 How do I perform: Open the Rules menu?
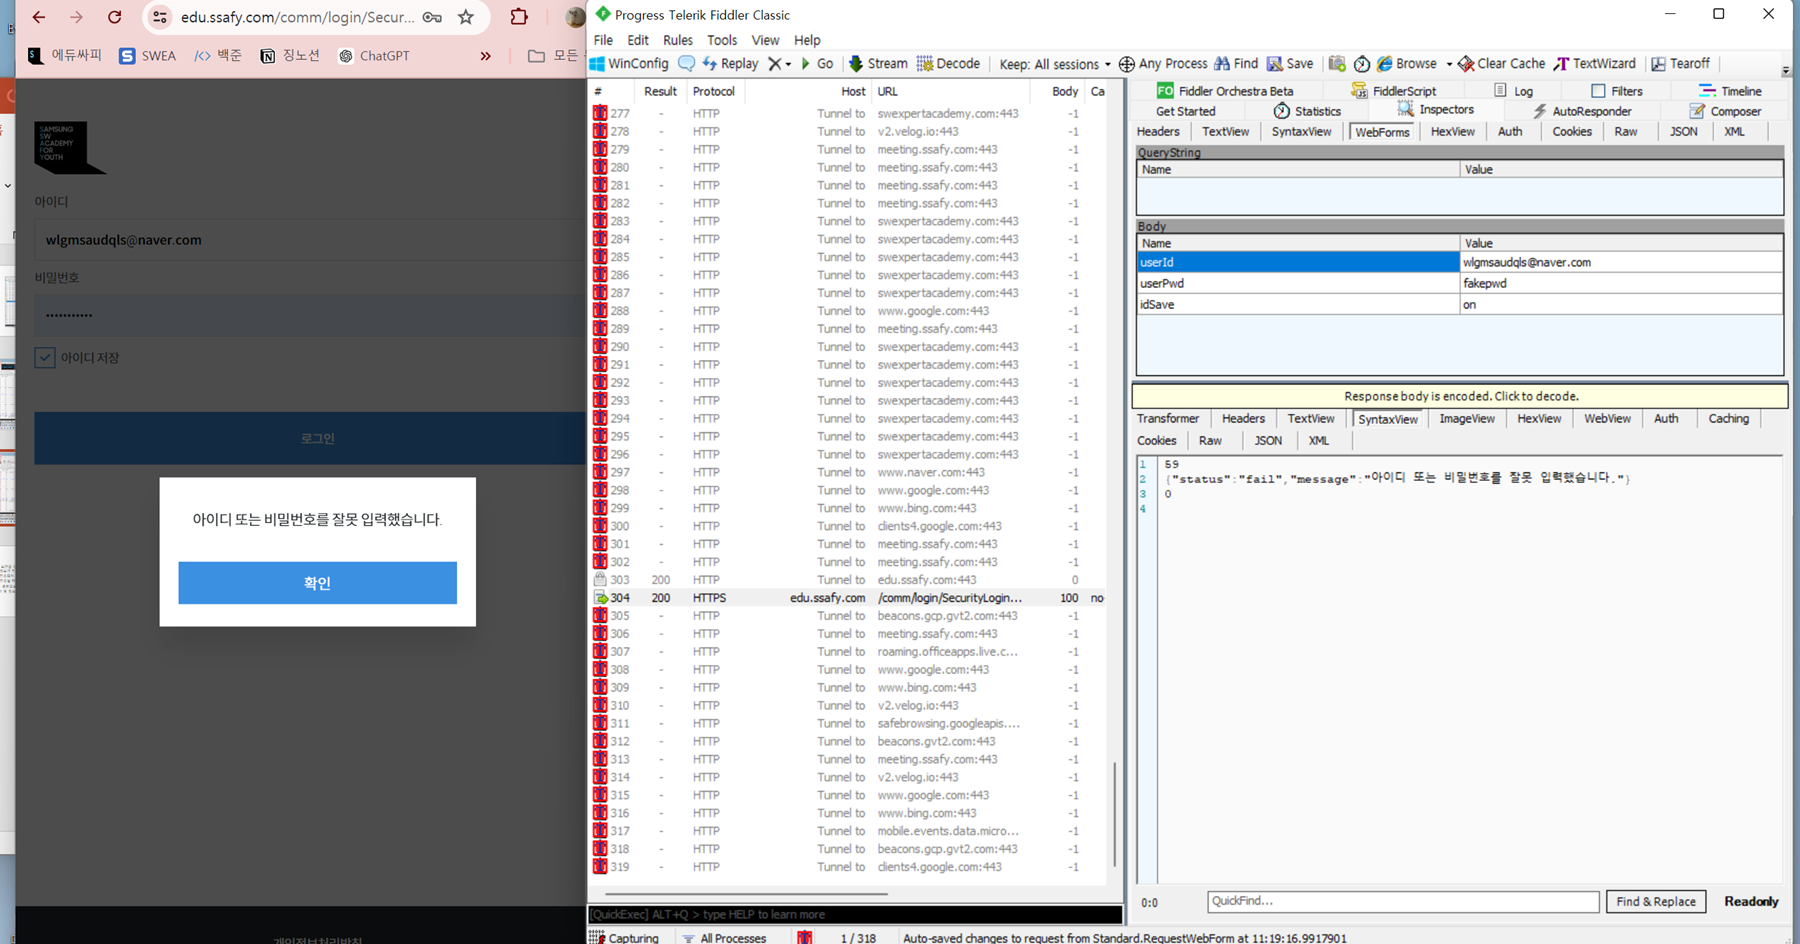tap(677, 40)
